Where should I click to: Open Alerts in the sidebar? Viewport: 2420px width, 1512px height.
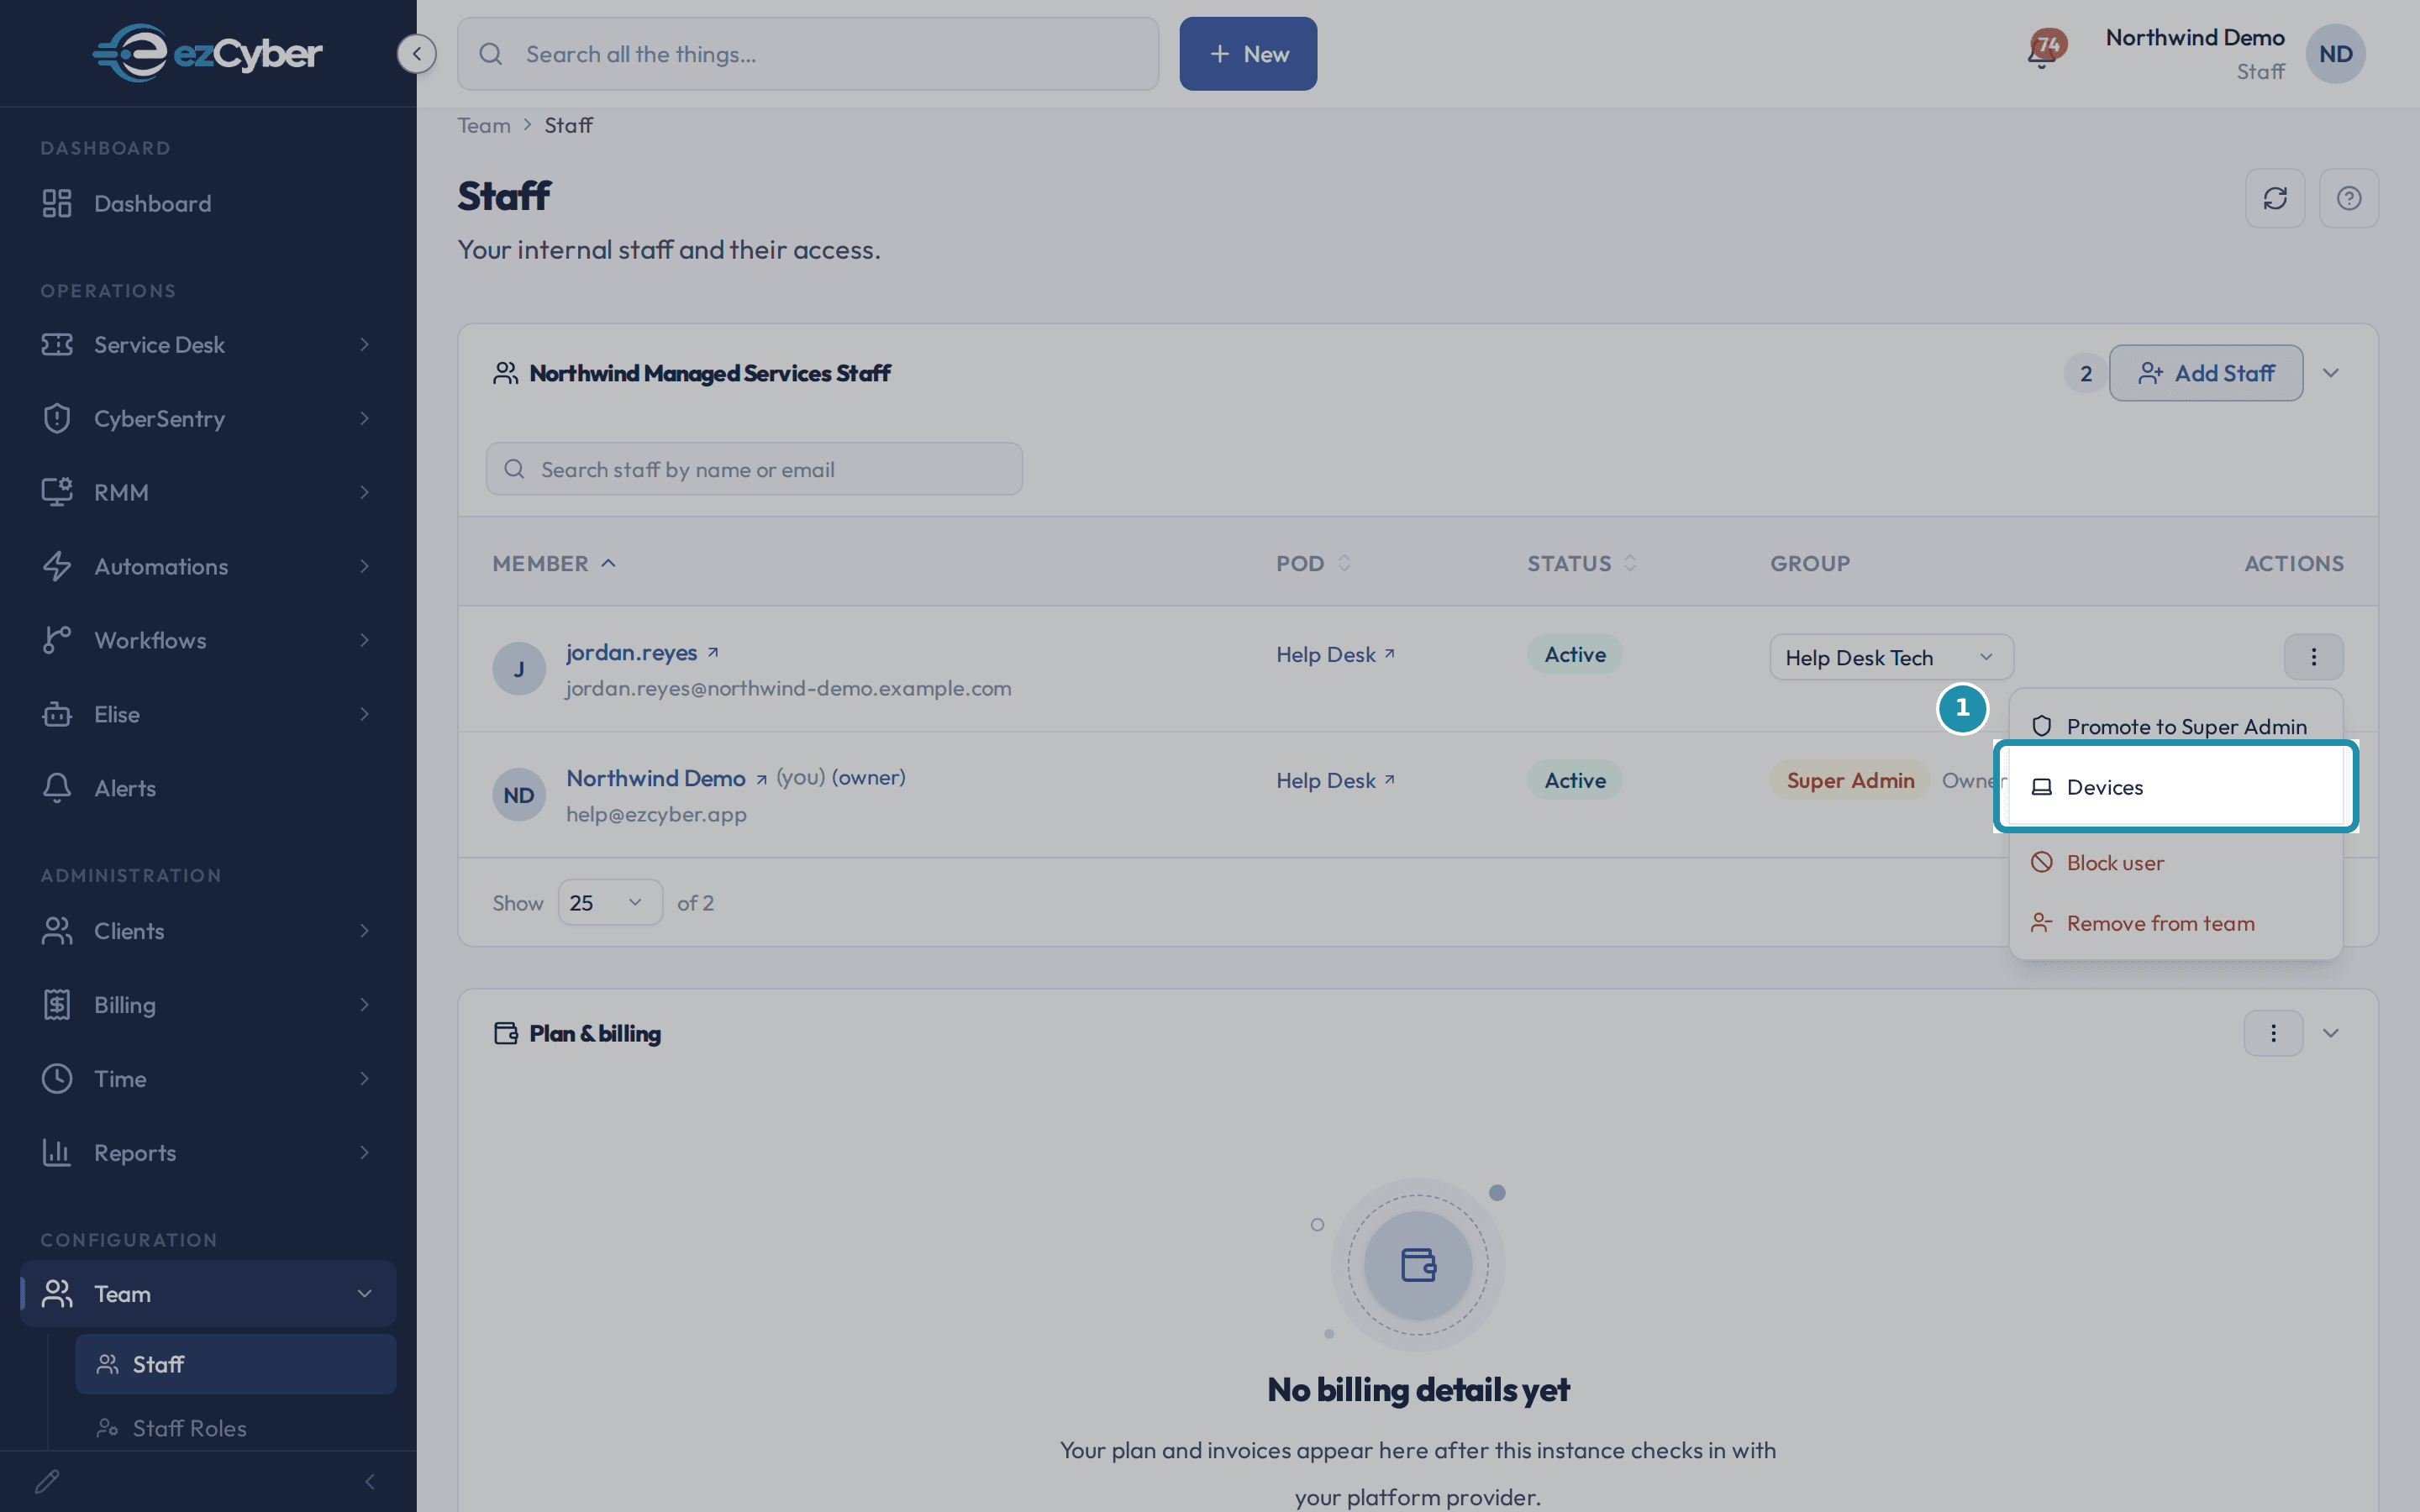tap(208, 788)
